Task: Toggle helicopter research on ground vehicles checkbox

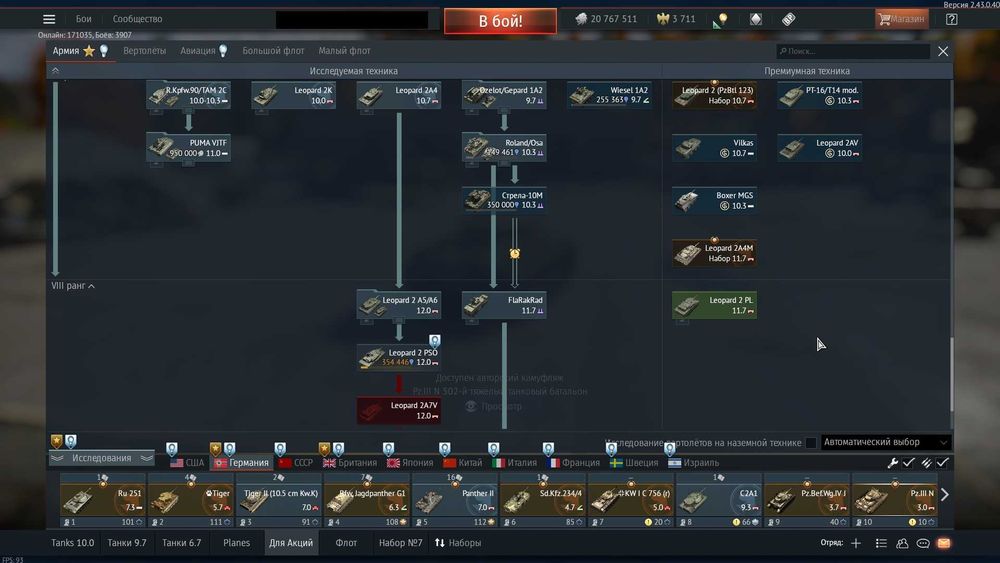Action: tap(811, 442)
